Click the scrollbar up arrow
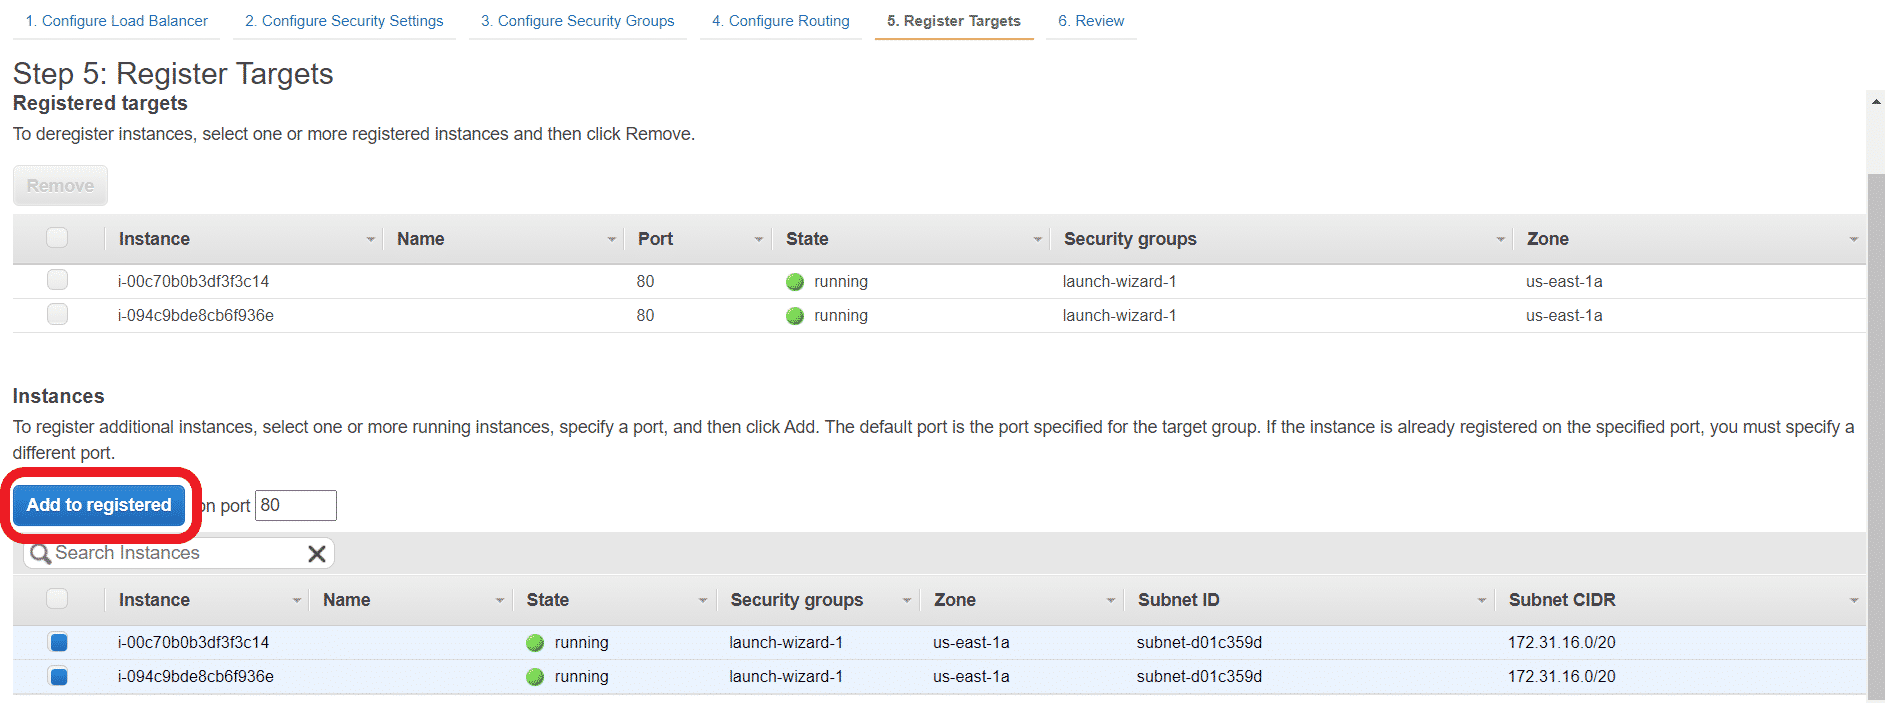This screenshot has width=1885, height=703. point(1876,100)
